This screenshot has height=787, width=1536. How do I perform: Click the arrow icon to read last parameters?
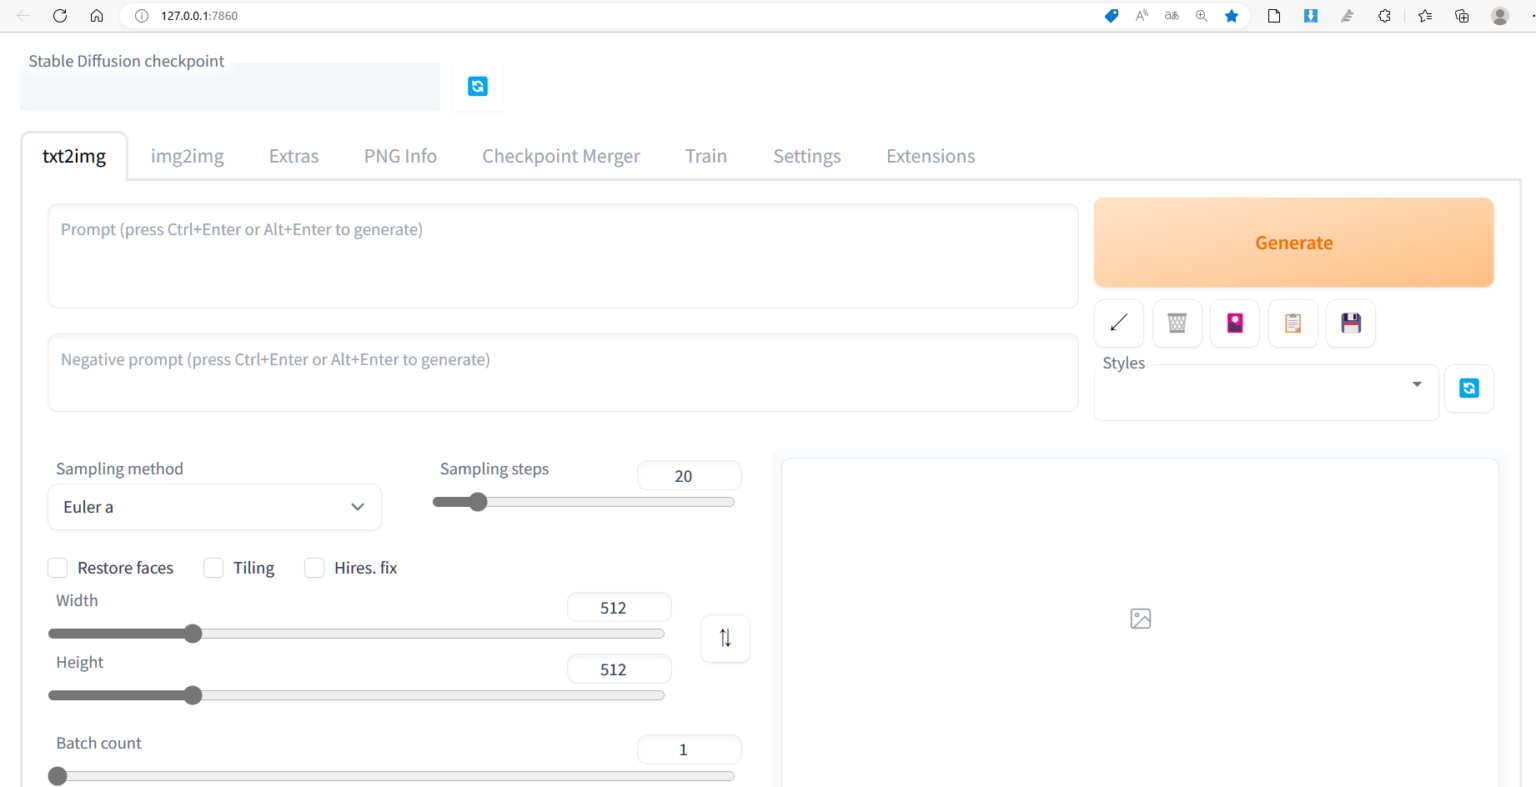tap(1119, 323)
